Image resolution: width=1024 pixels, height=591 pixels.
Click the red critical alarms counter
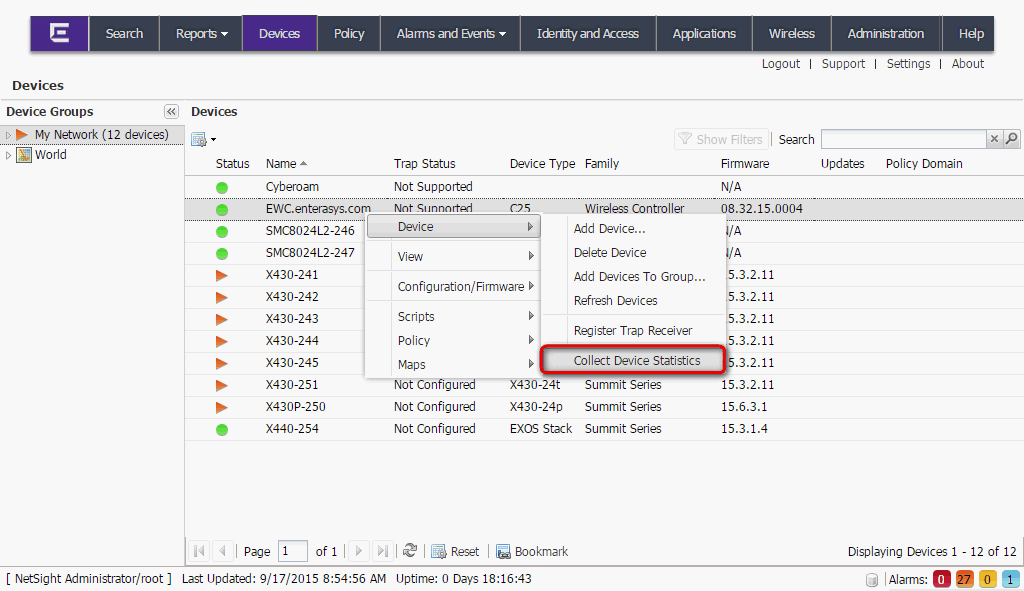click(x=941, y=579)
